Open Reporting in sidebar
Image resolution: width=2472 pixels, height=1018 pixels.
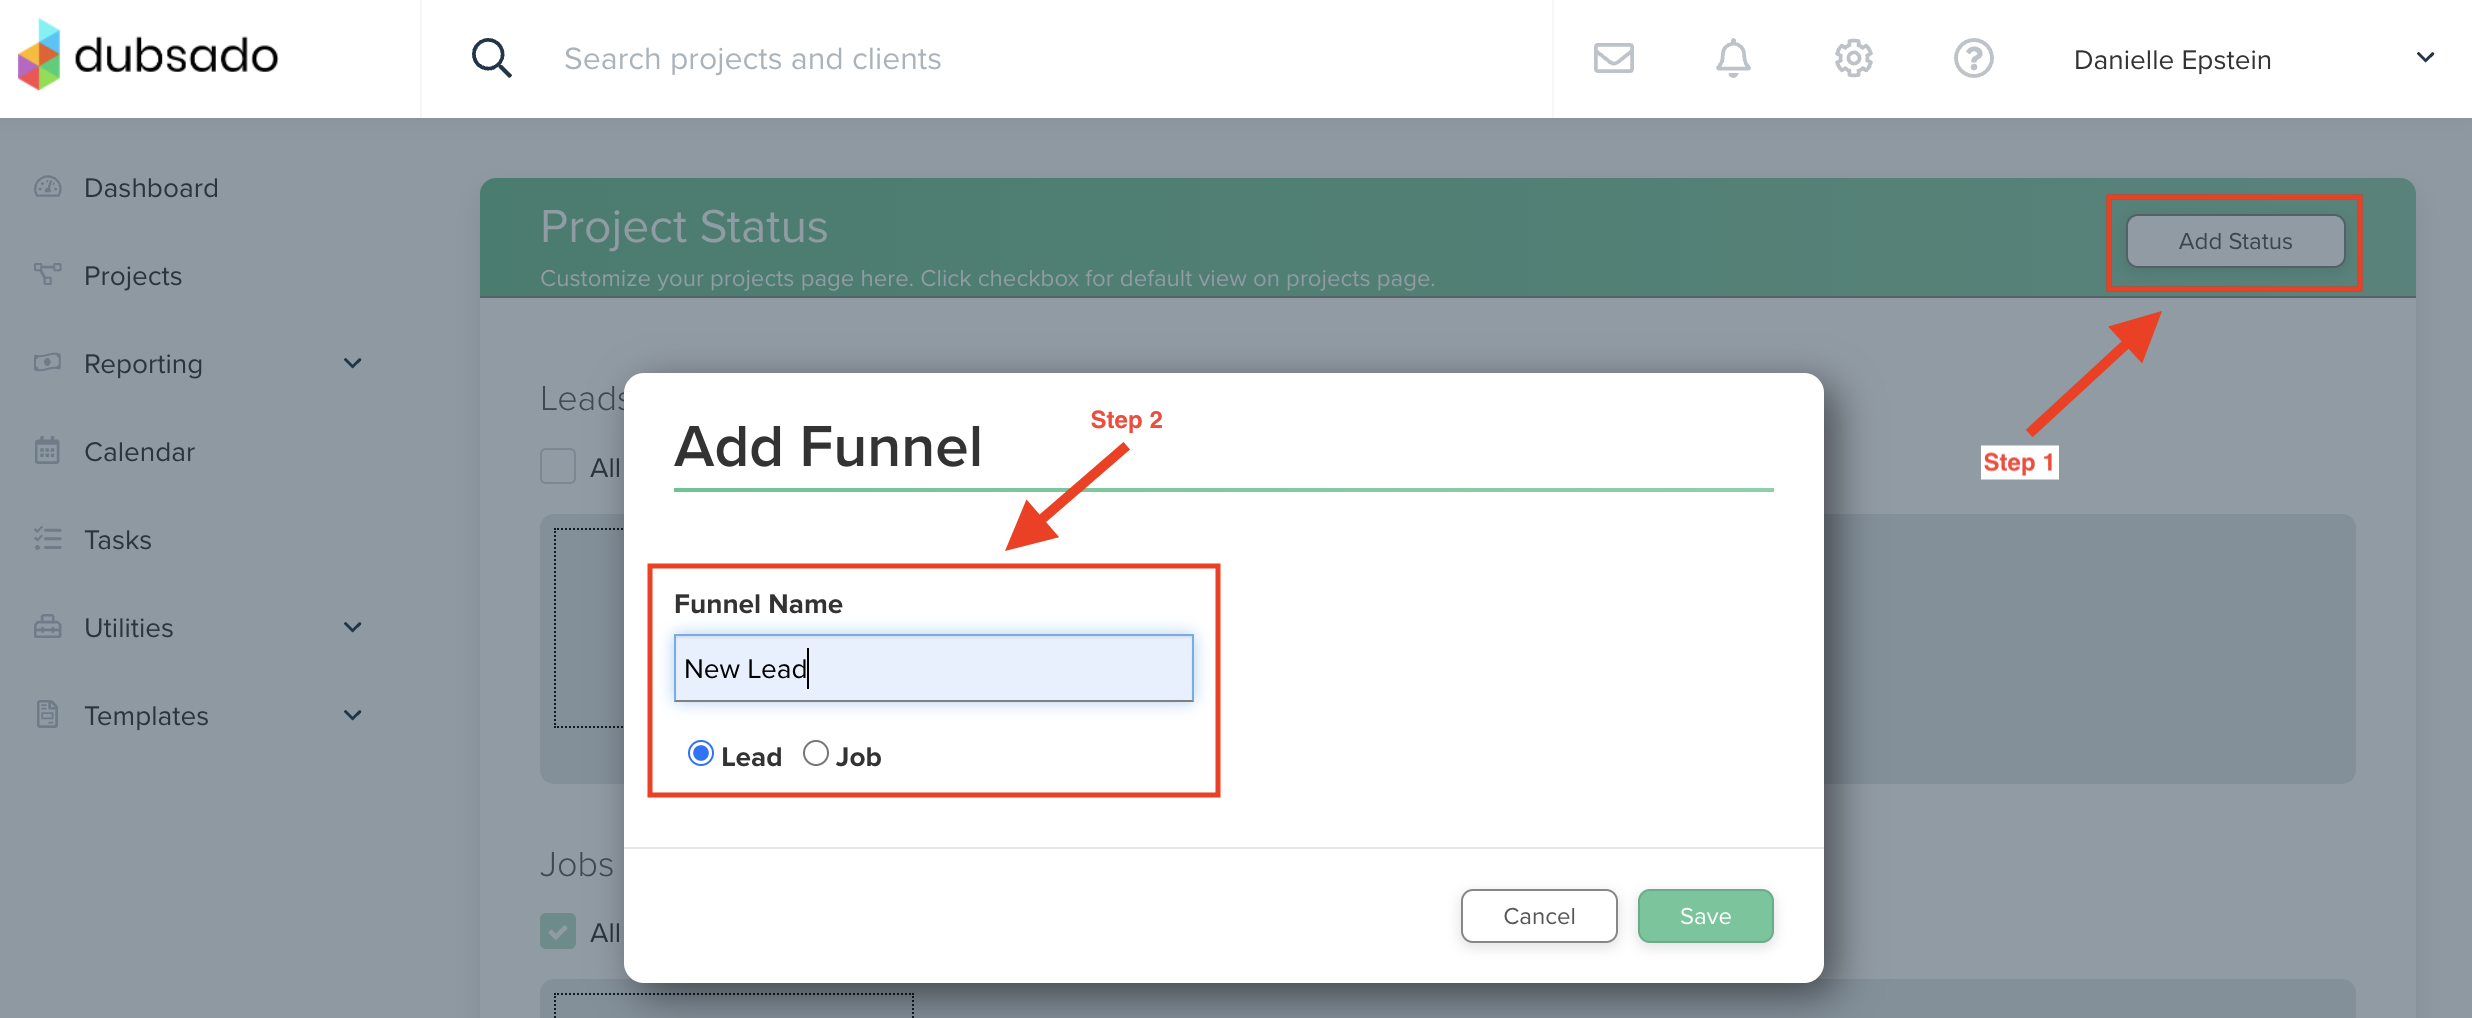pyautogui.click(x=143, y=364)
